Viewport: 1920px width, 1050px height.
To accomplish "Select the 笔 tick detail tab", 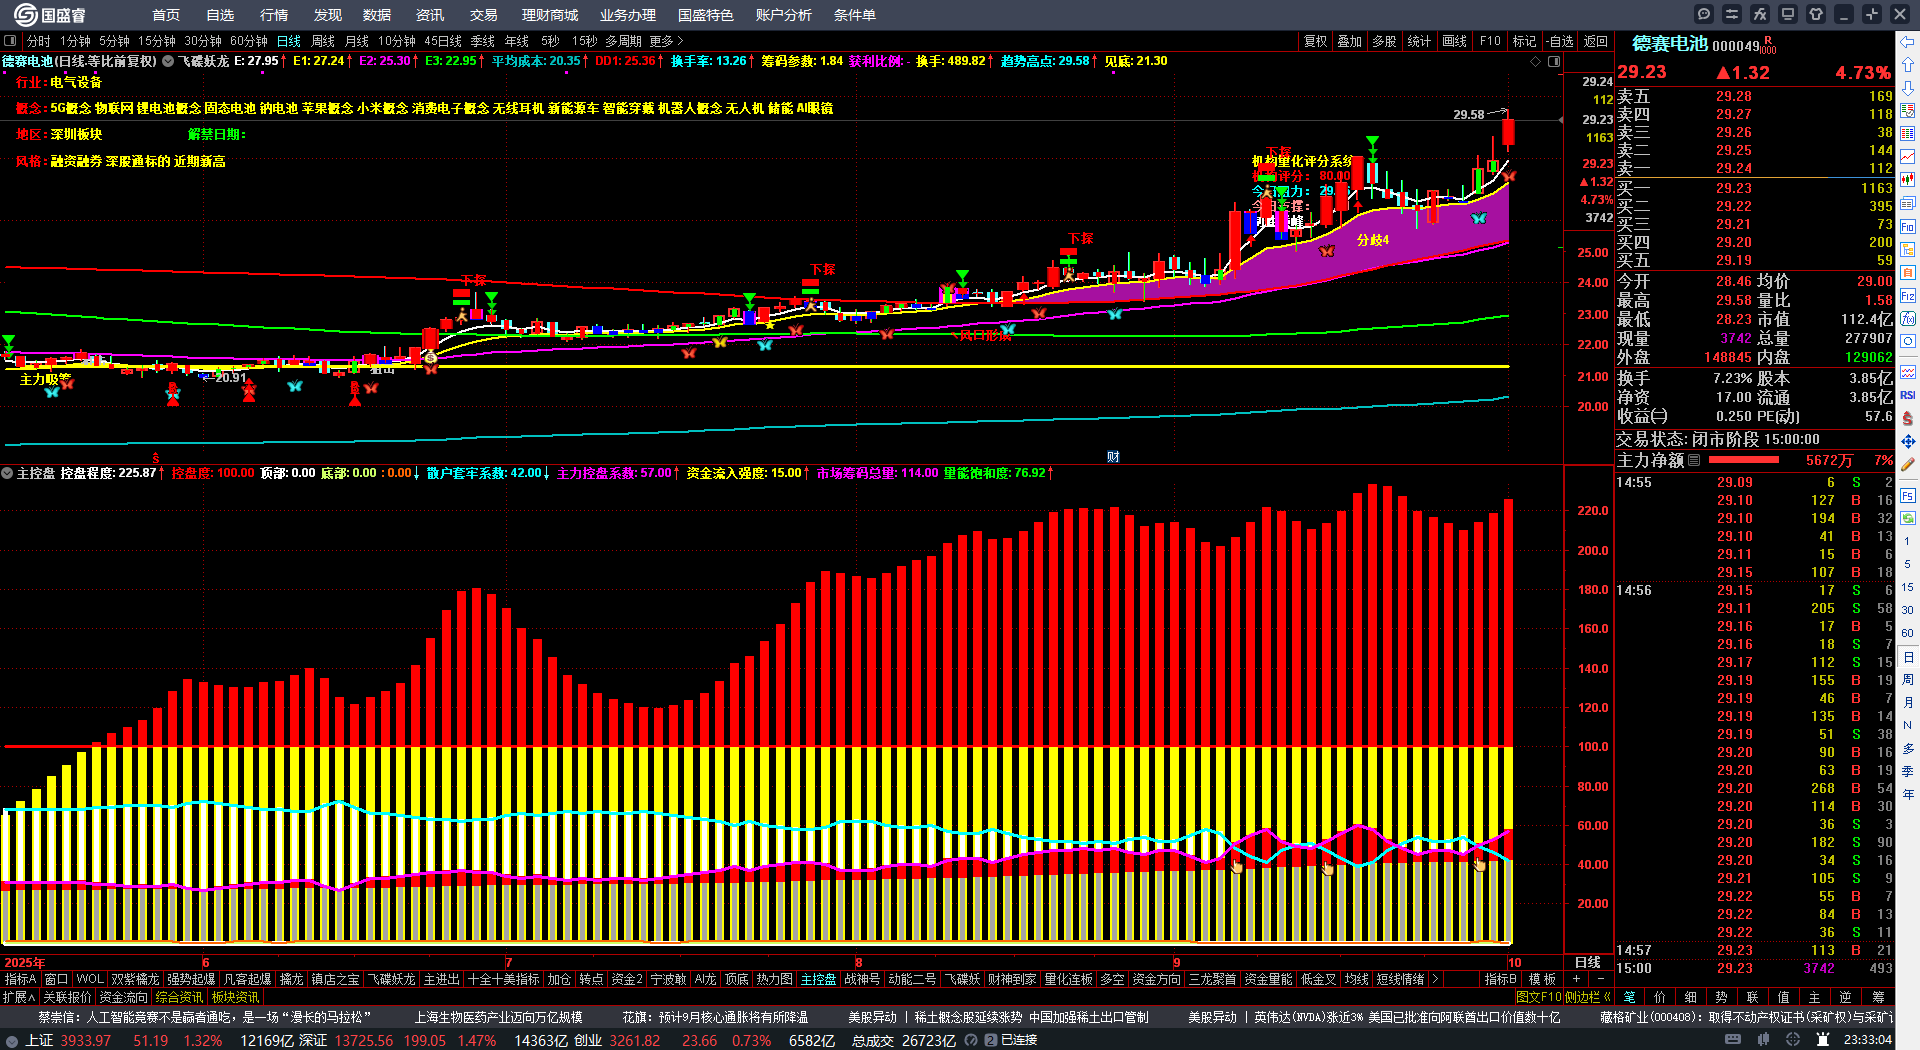I will 1630,997.
